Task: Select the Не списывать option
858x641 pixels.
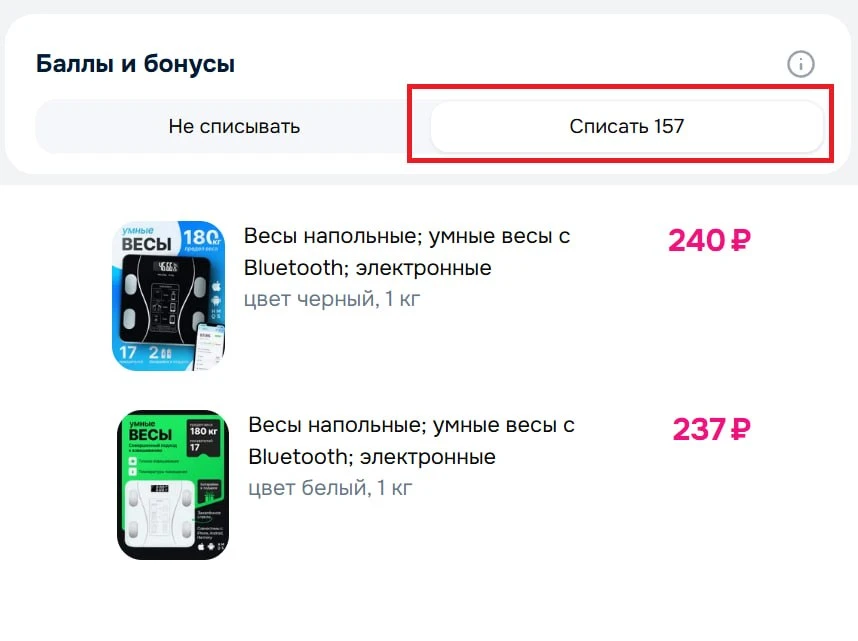Action: tap(234, 127)
